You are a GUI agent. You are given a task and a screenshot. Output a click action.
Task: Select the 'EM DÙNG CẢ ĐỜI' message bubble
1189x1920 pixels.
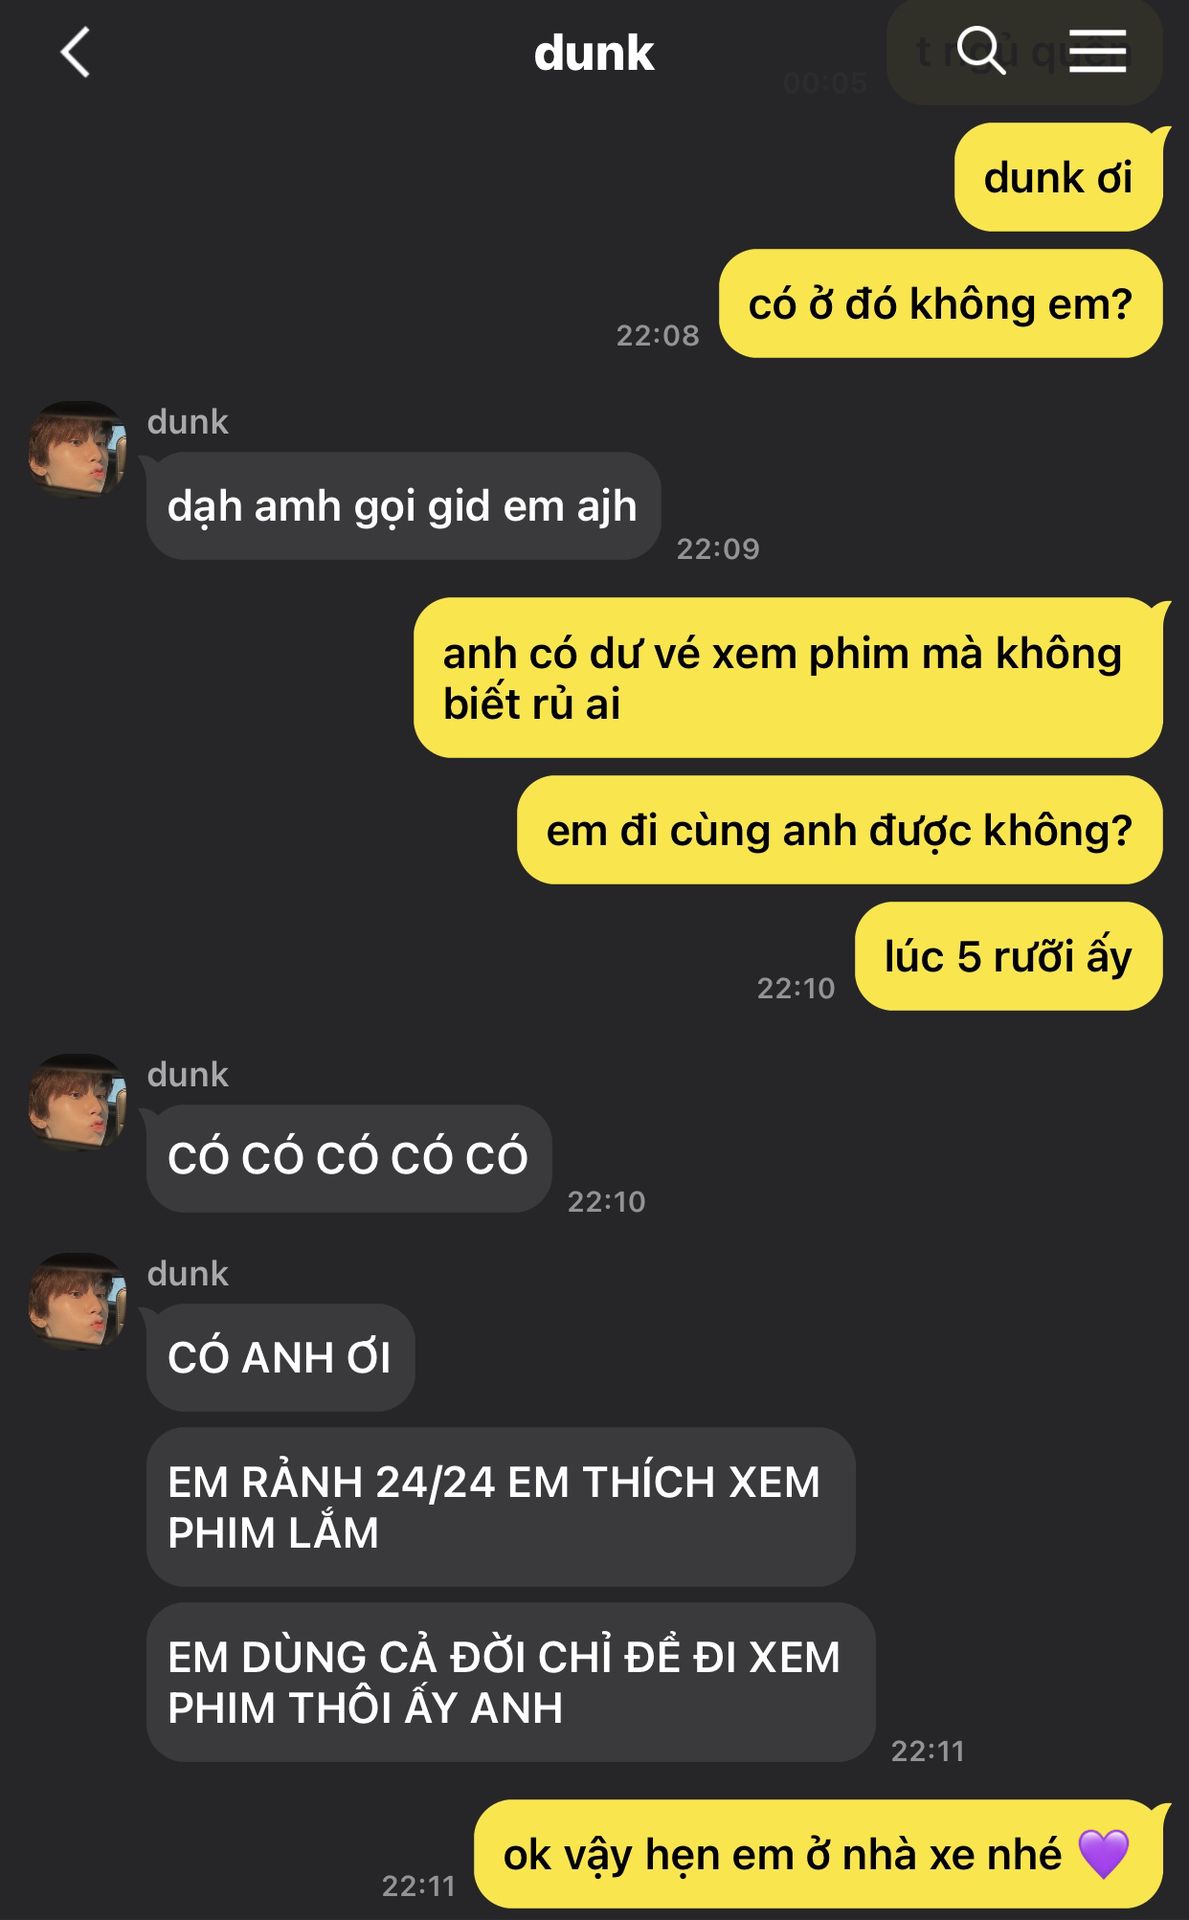tap(510, 1682)
